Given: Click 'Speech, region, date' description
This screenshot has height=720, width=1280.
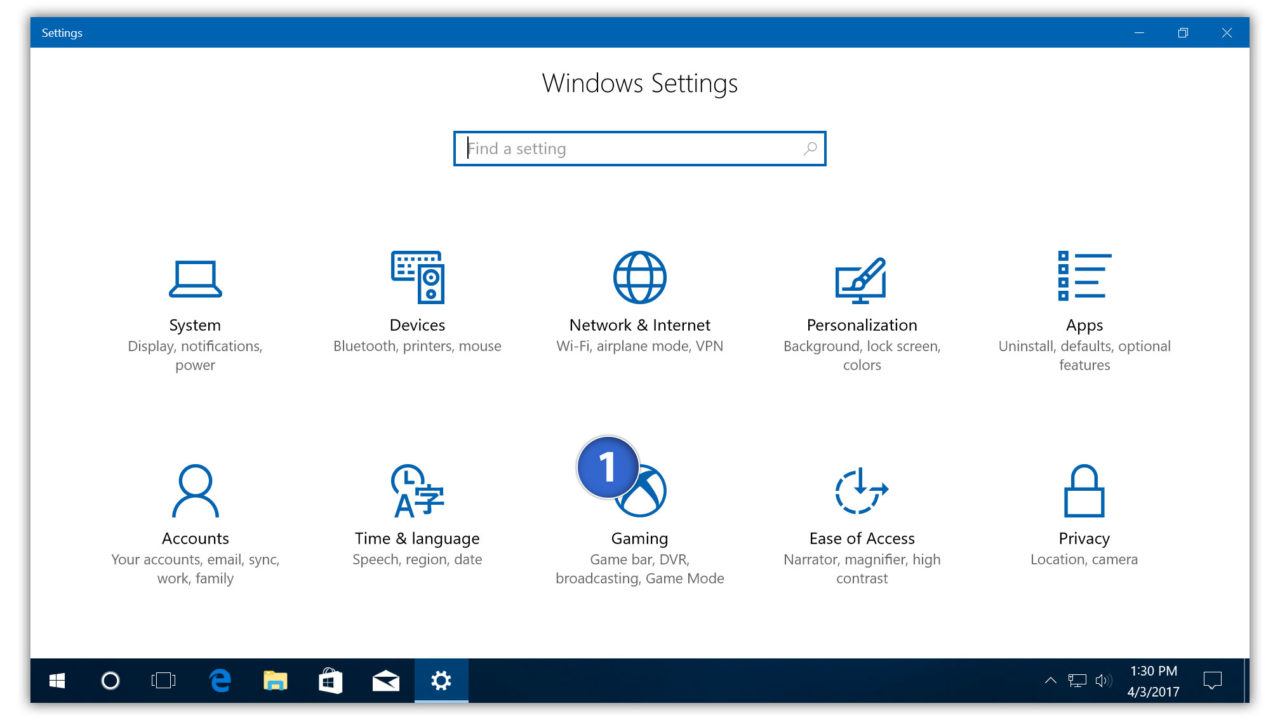Looking at the screenshot, I should 417,560.
